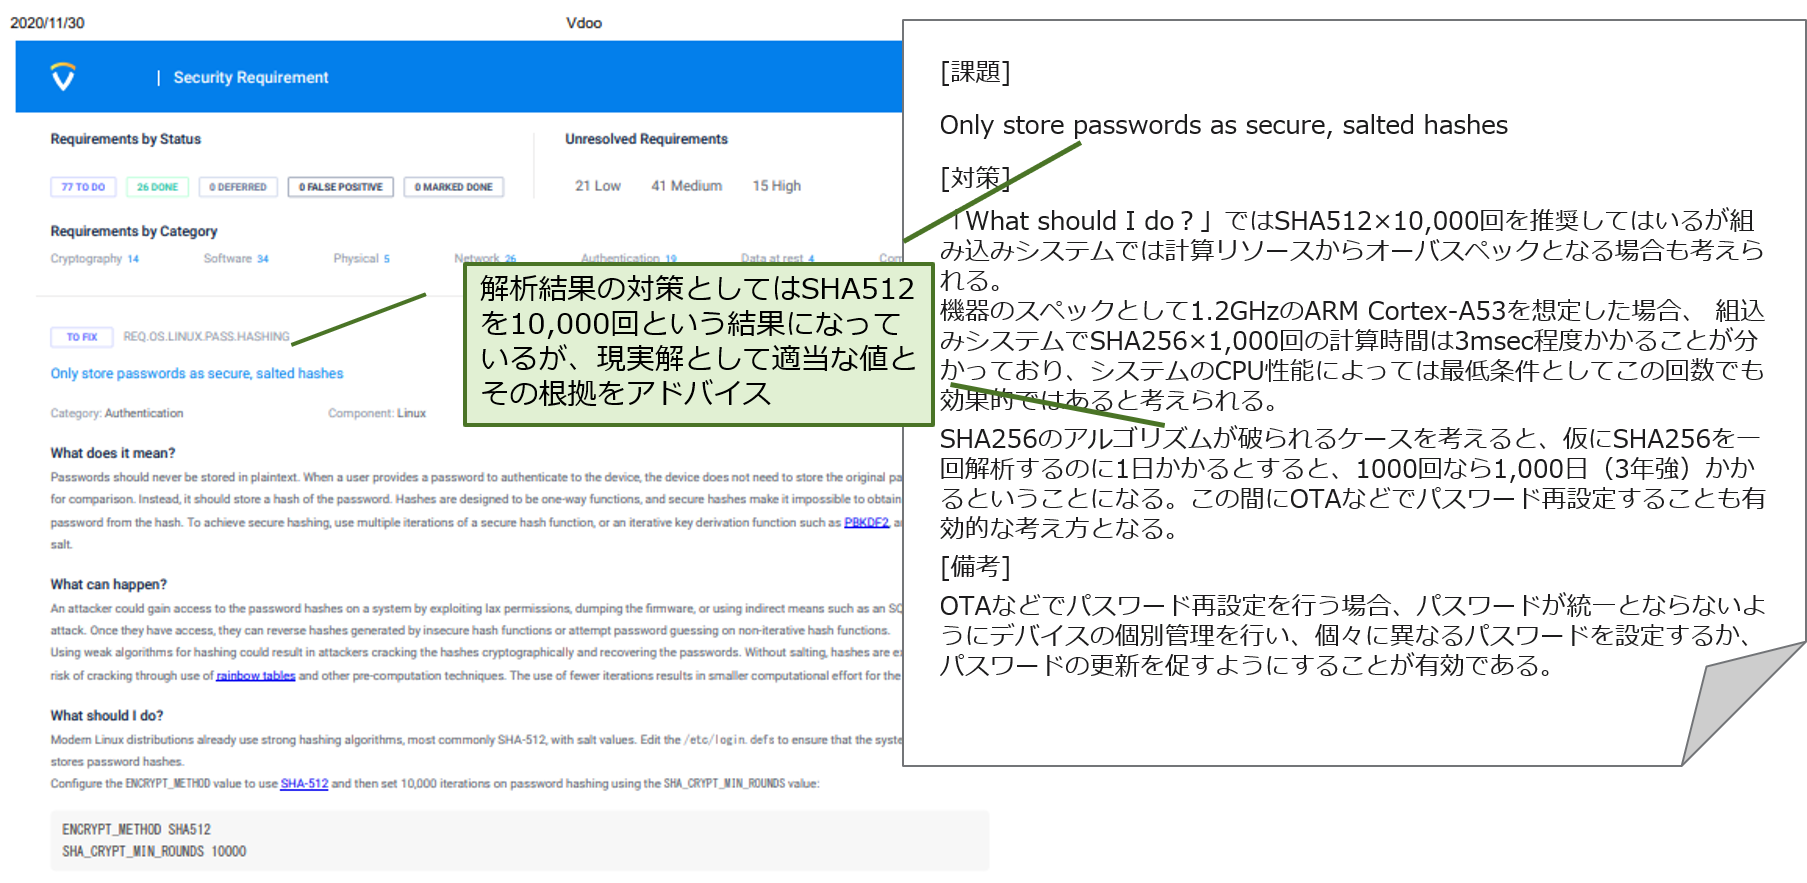Switch to the Physical 5 category
Image resolution: width=1807 pixels, height=883 pixels.
pyautogui.click(x=361, y=259)
